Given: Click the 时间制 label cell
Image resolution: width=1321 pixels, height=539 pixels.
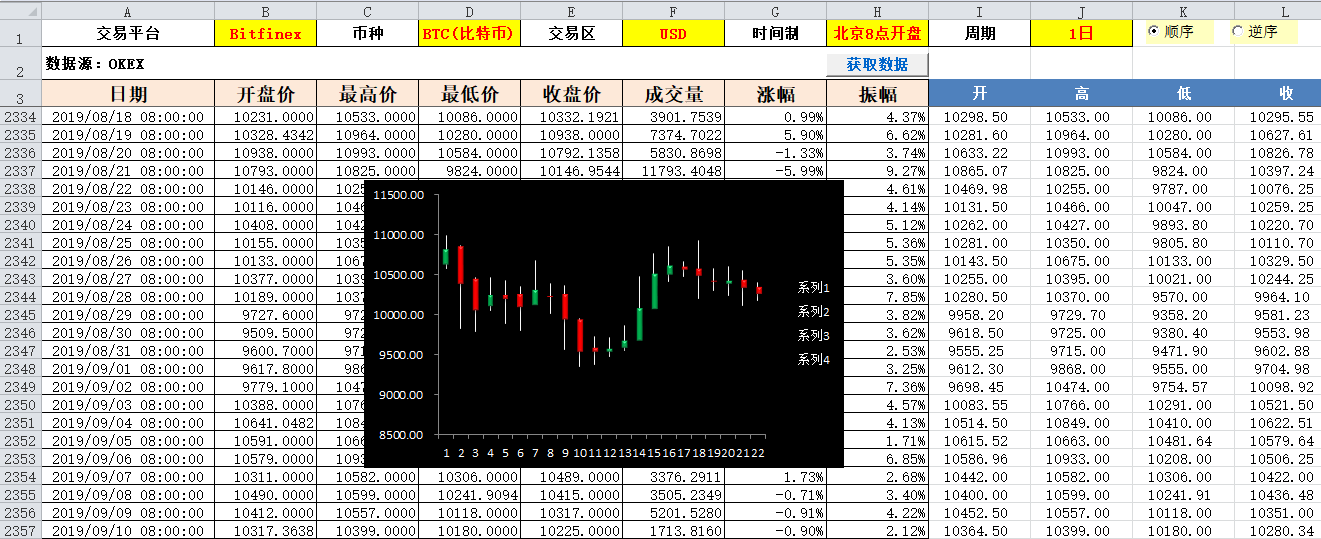Looking at the screenshot, I should point(775,33).
